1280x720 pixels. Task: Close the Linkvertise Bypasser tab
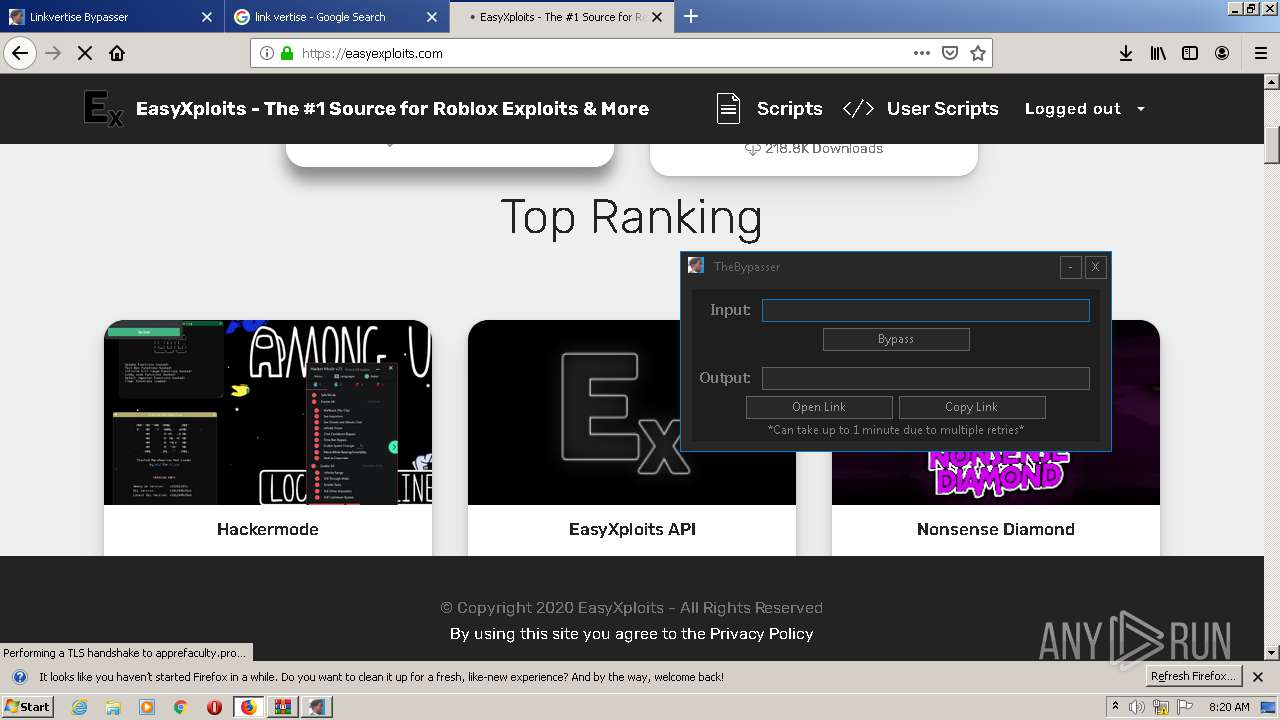(x=207, y=17)
